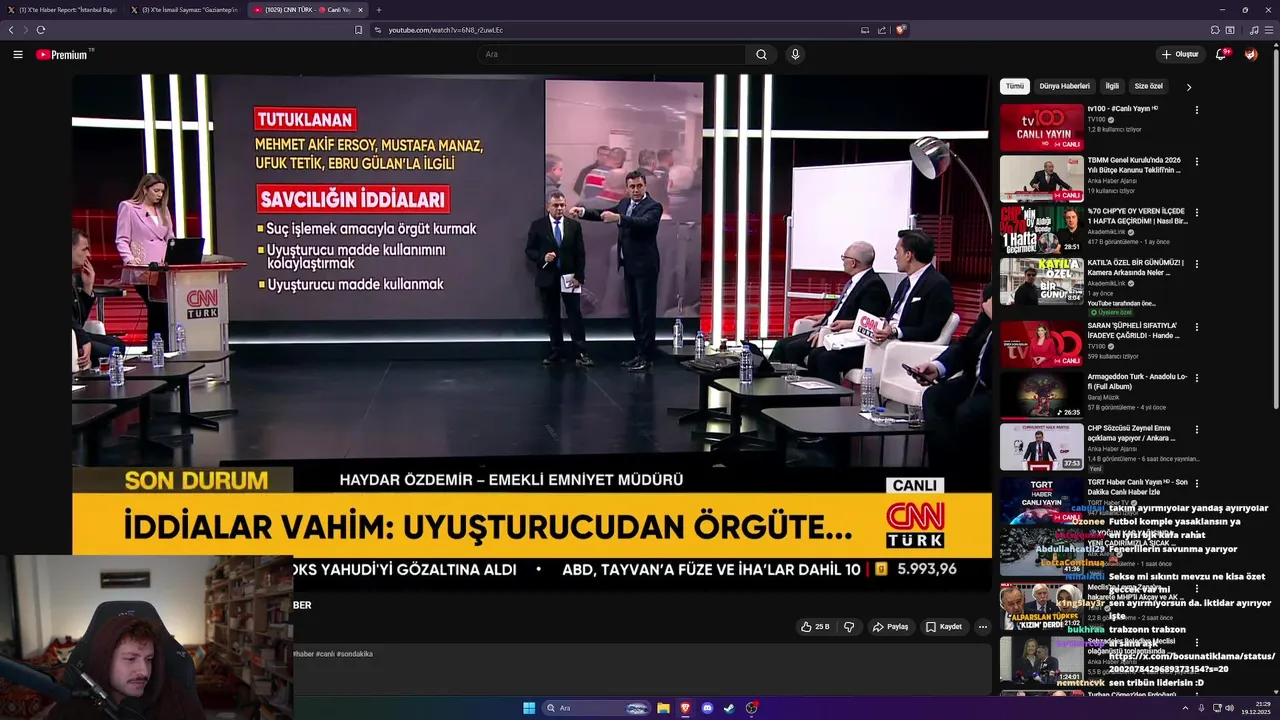Viewport: 1280px width, 720px height.
Task: Click the Paylaş share button
Action: coord(890,627)
